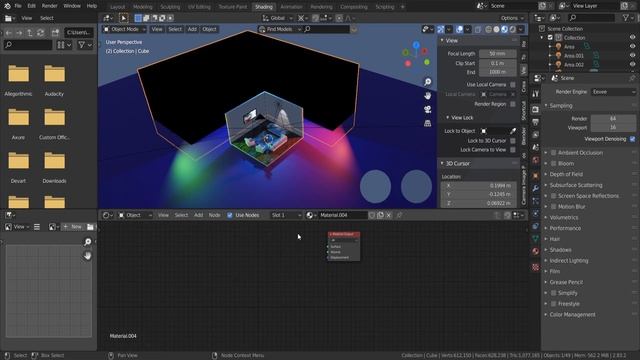The image size is (640, 360).
Task: Open the Slot 1 dropdown
Action: tap(286, 215)
